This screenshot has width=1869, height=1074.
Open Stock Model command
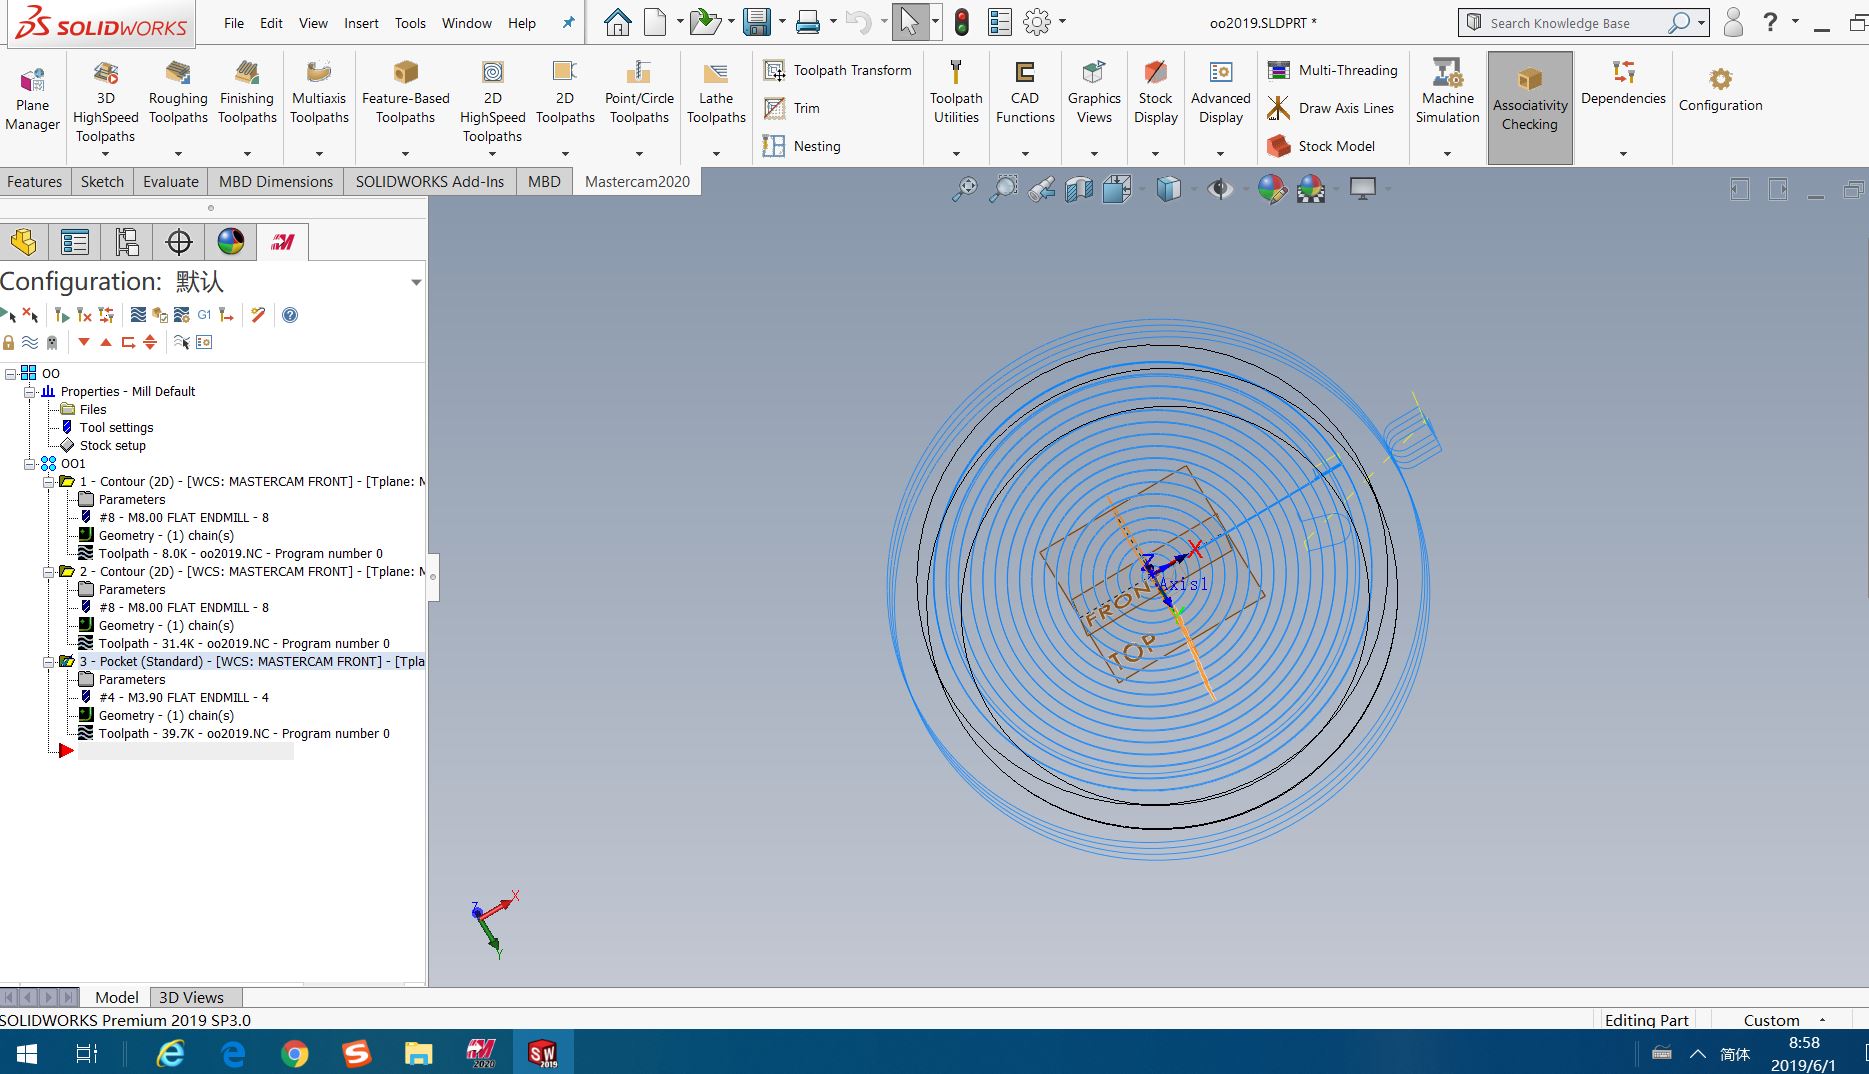point(1321,146)
